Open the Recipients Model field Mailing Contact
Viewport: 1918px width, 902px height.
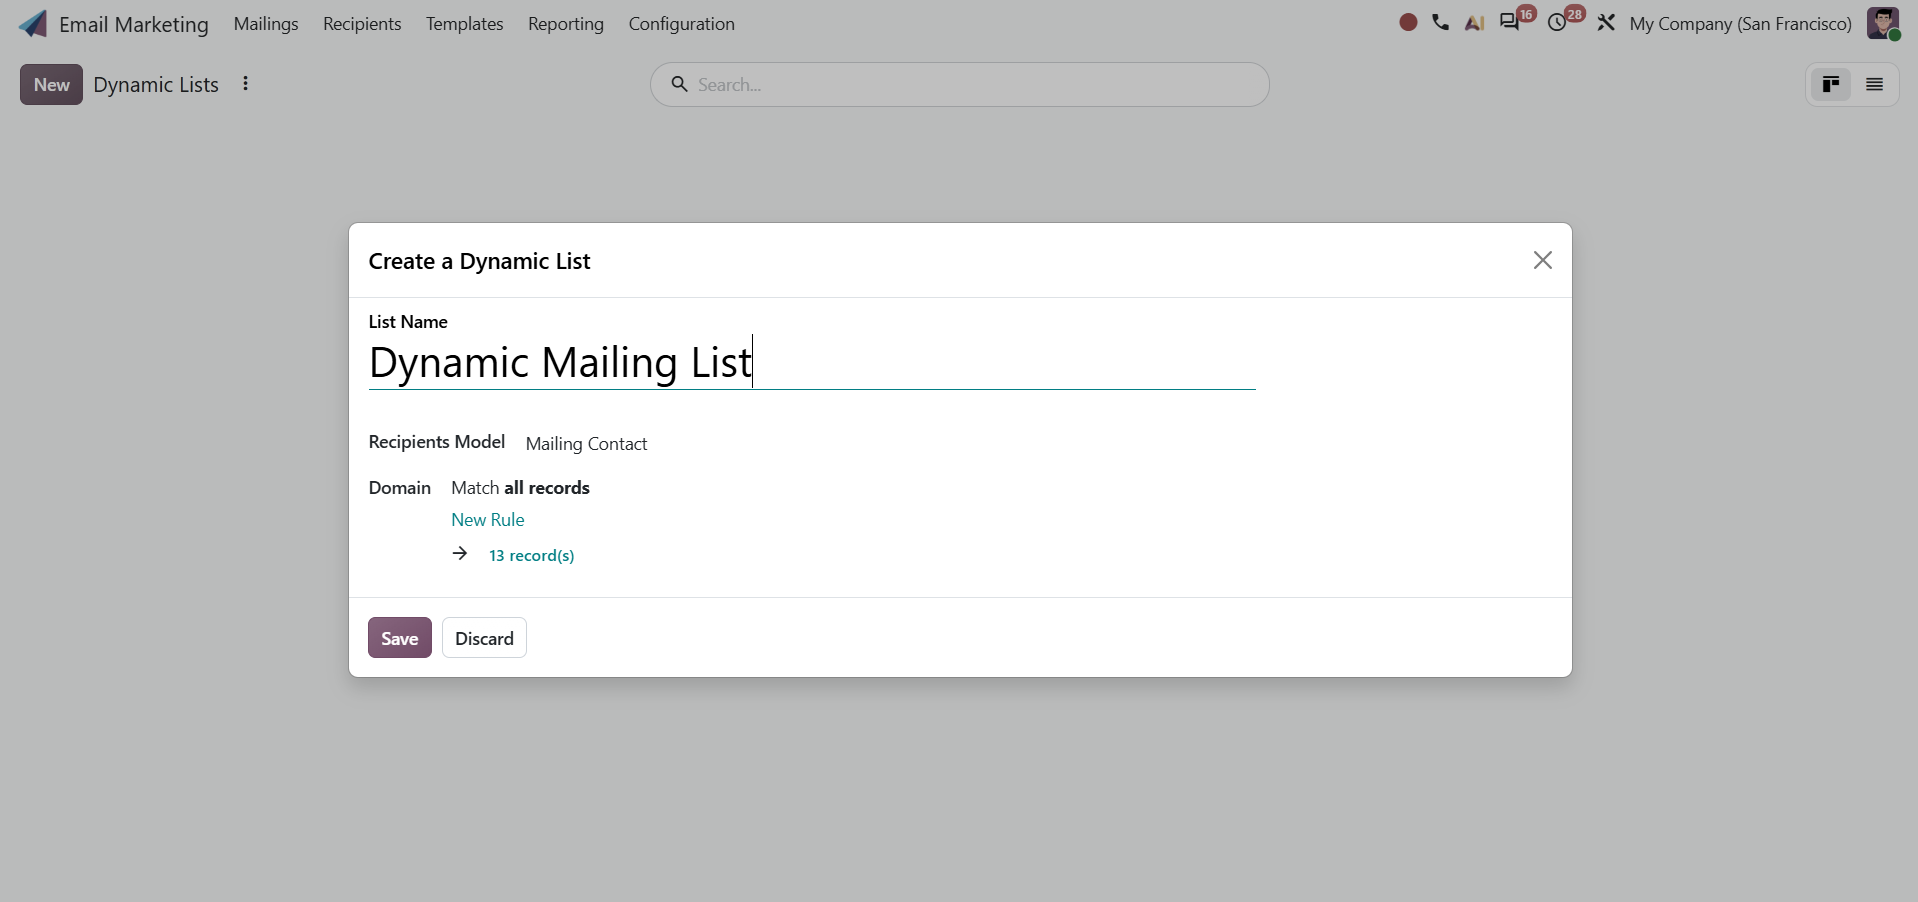coord(587,444)
